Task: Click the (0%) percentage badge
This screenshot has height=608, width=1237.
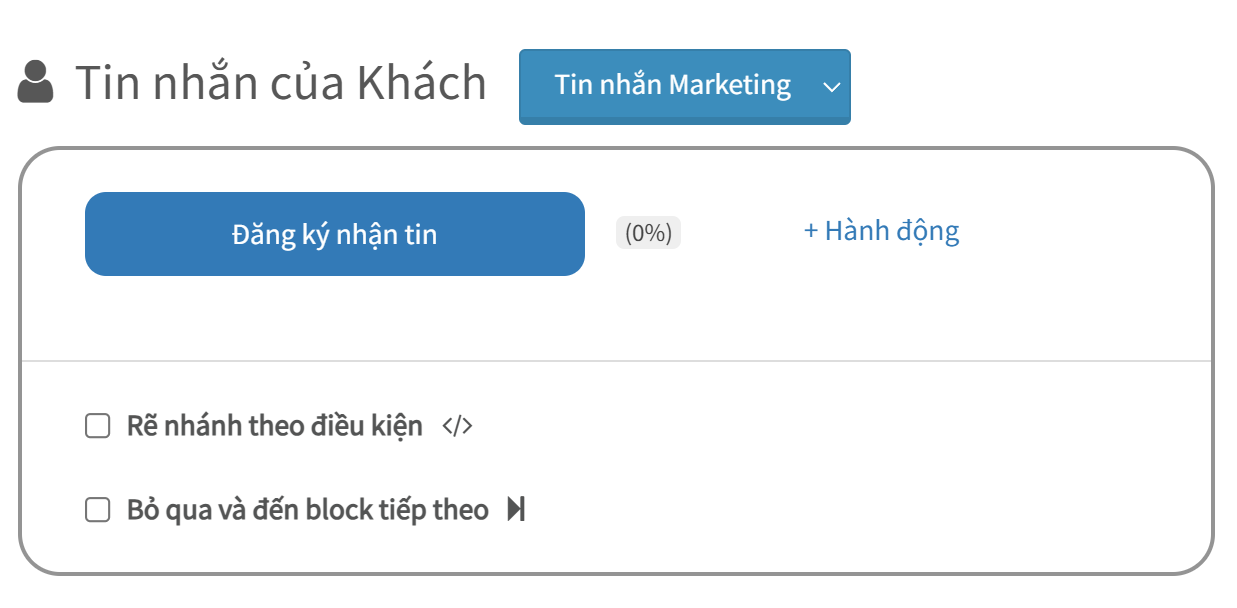Action: [648, 233]
